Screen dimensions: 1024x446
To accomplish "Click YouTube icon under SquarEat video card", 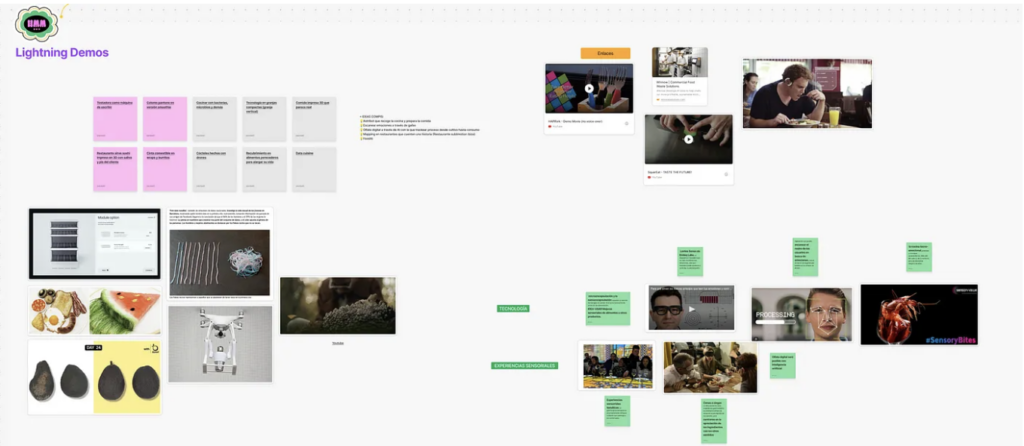I will point(651,177).
